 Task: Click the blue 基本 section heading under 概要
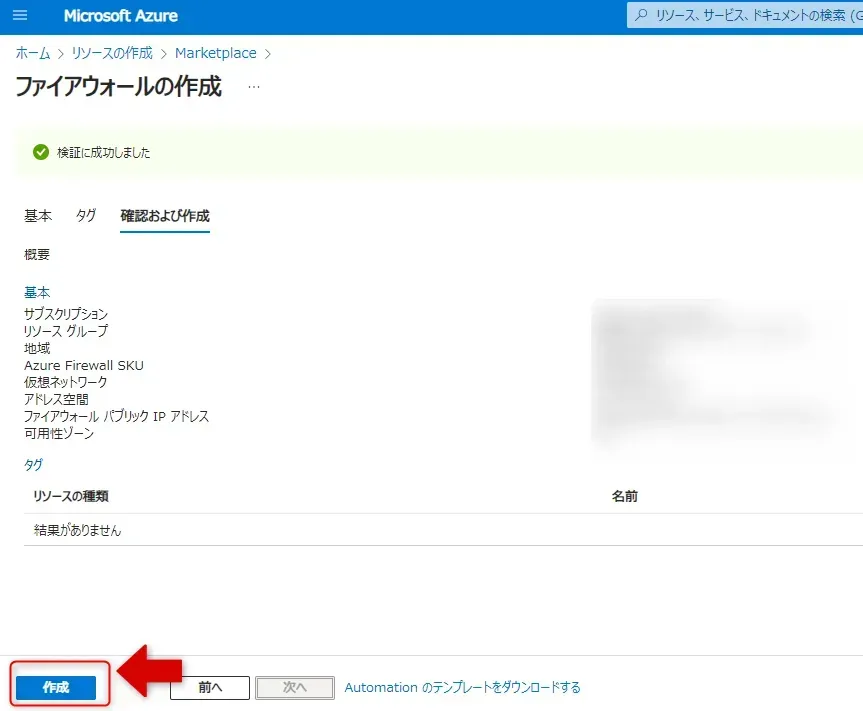pyautogui.click(x=37, y=293)
